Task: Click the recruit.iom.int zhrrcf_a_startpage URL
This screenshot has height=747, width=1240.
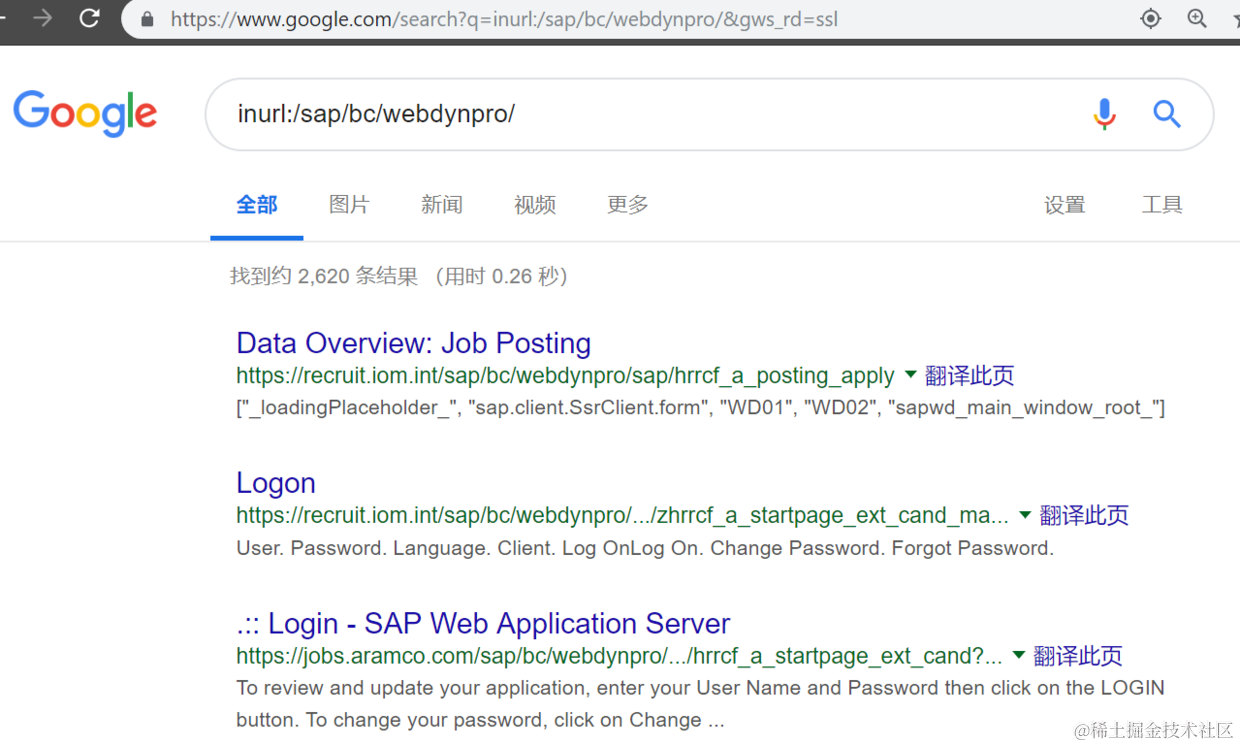Action: [622, 516]
